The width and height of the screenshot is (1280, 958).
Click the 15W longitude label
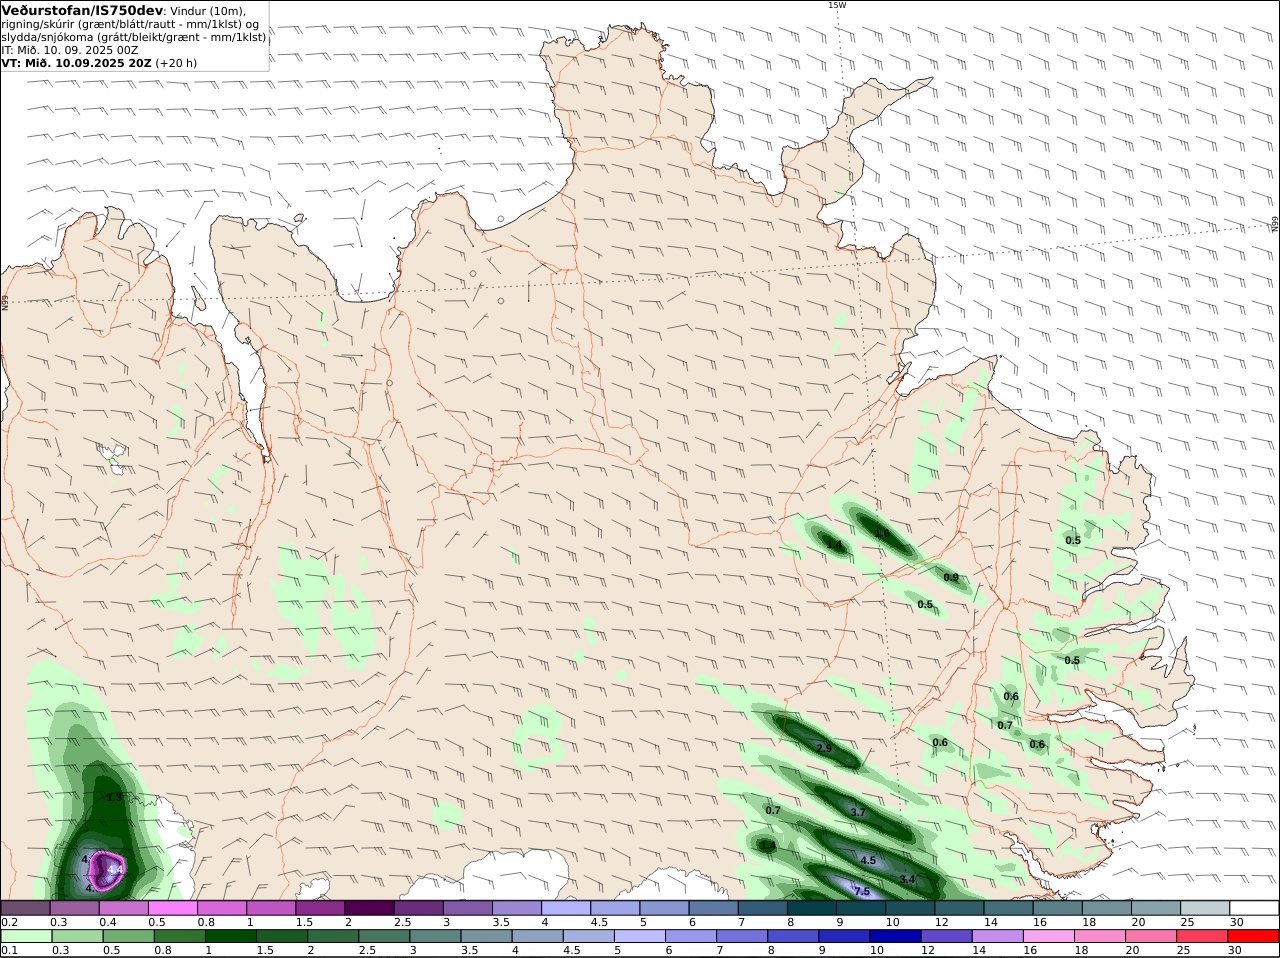pos(837,5)
